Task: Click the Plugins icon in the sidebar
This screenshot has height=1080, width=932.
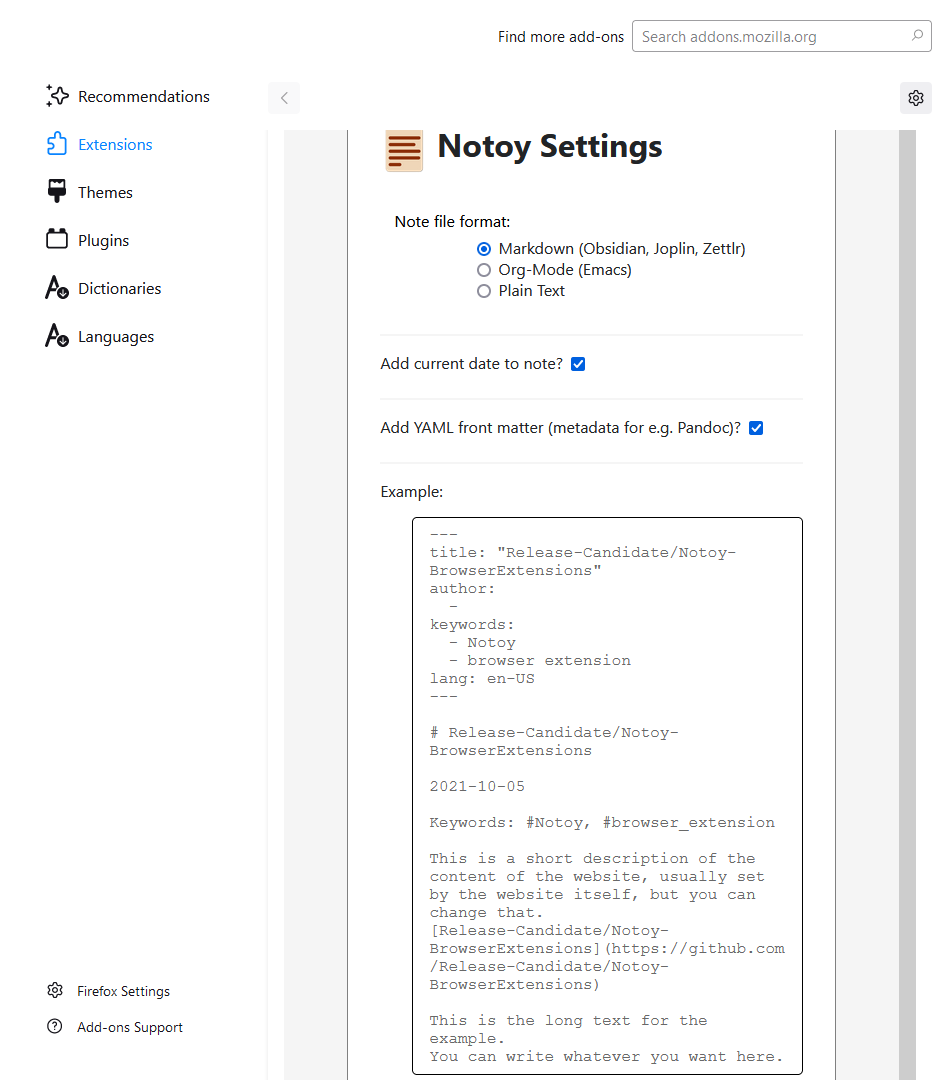Action: [57, 240]
